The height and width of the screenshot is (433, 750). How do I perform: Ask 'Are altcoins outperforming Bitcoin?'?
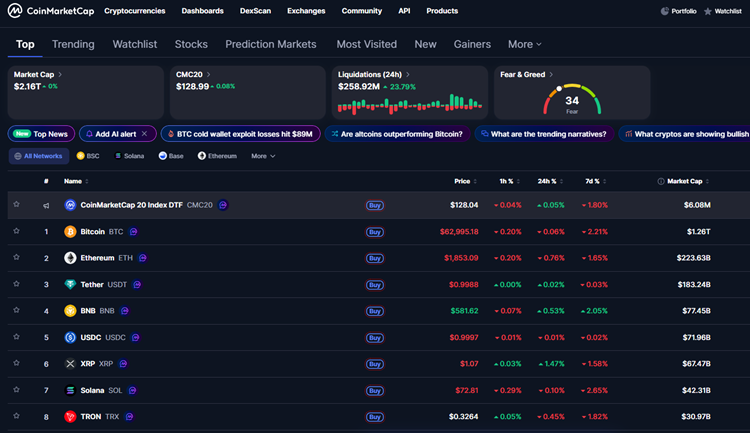point(397,134)
